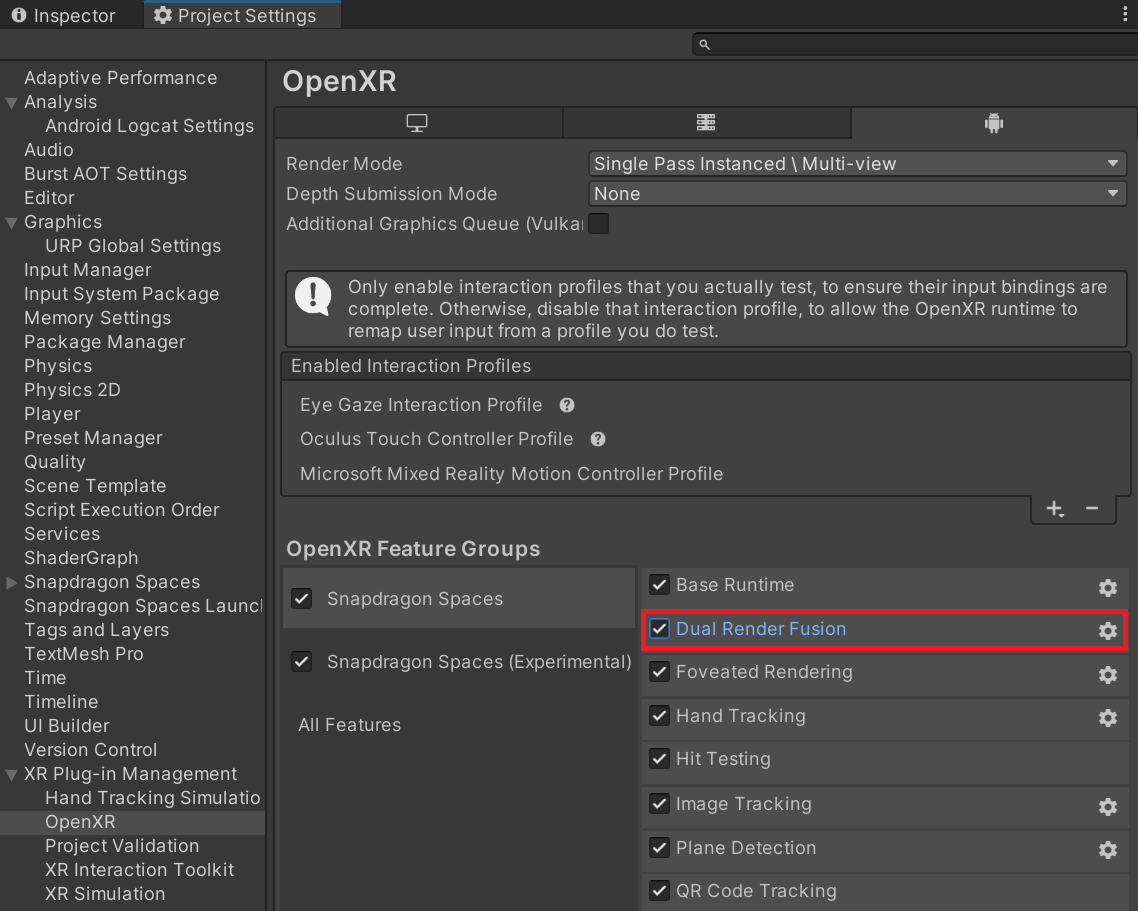1138x911 pixels.
Task: Open Preset Manager settings
Action: point(93,437)
